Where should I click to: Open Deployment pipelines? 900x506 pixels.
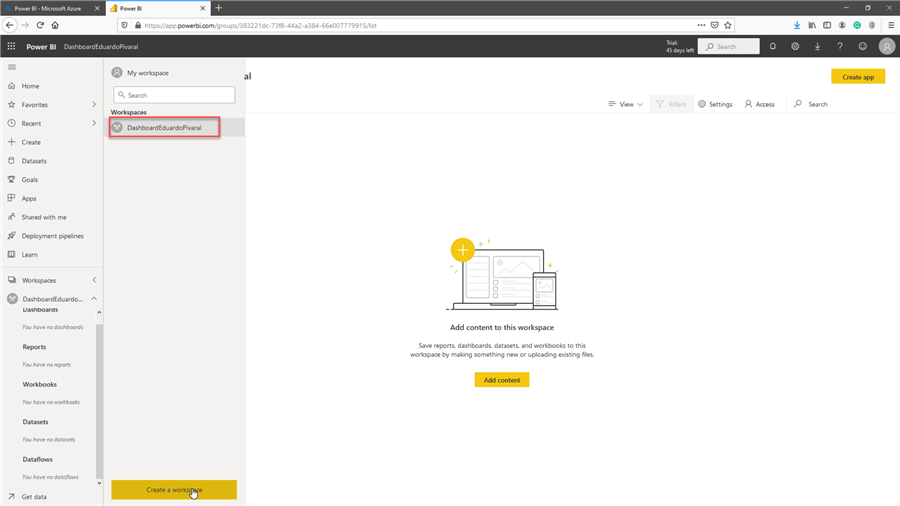pyautogui.click(x=52, y=236)
